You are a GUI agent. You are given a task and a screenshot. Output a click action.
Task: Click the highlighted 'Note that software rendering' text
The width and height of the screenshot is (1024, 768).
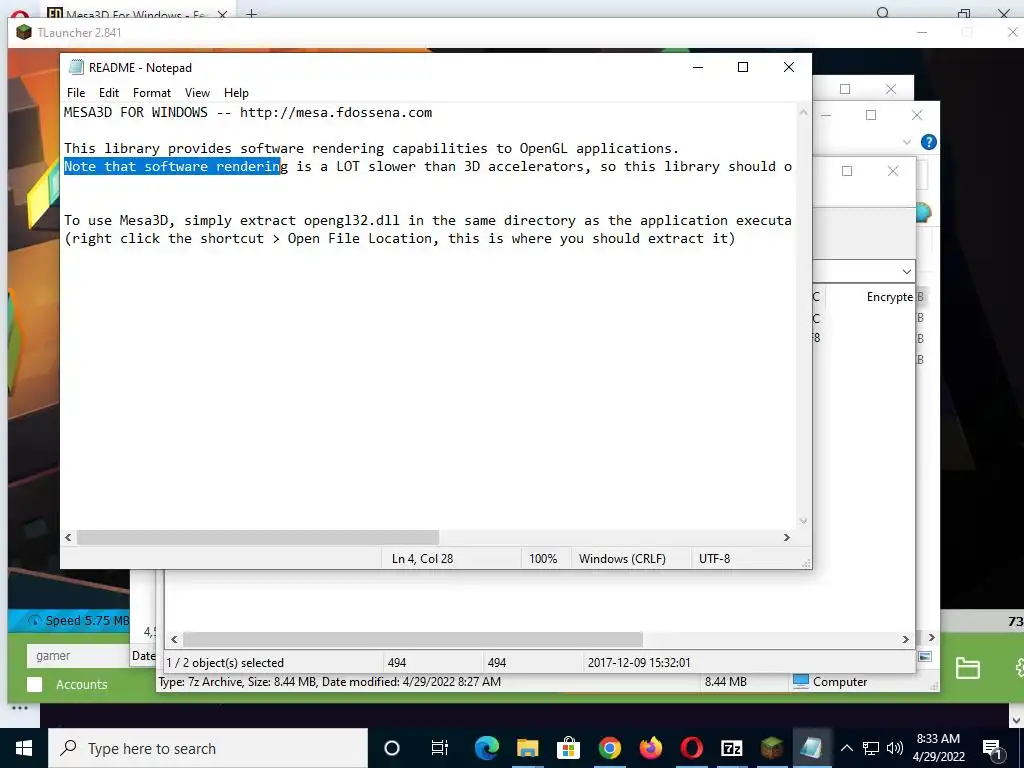pos(172,167)
